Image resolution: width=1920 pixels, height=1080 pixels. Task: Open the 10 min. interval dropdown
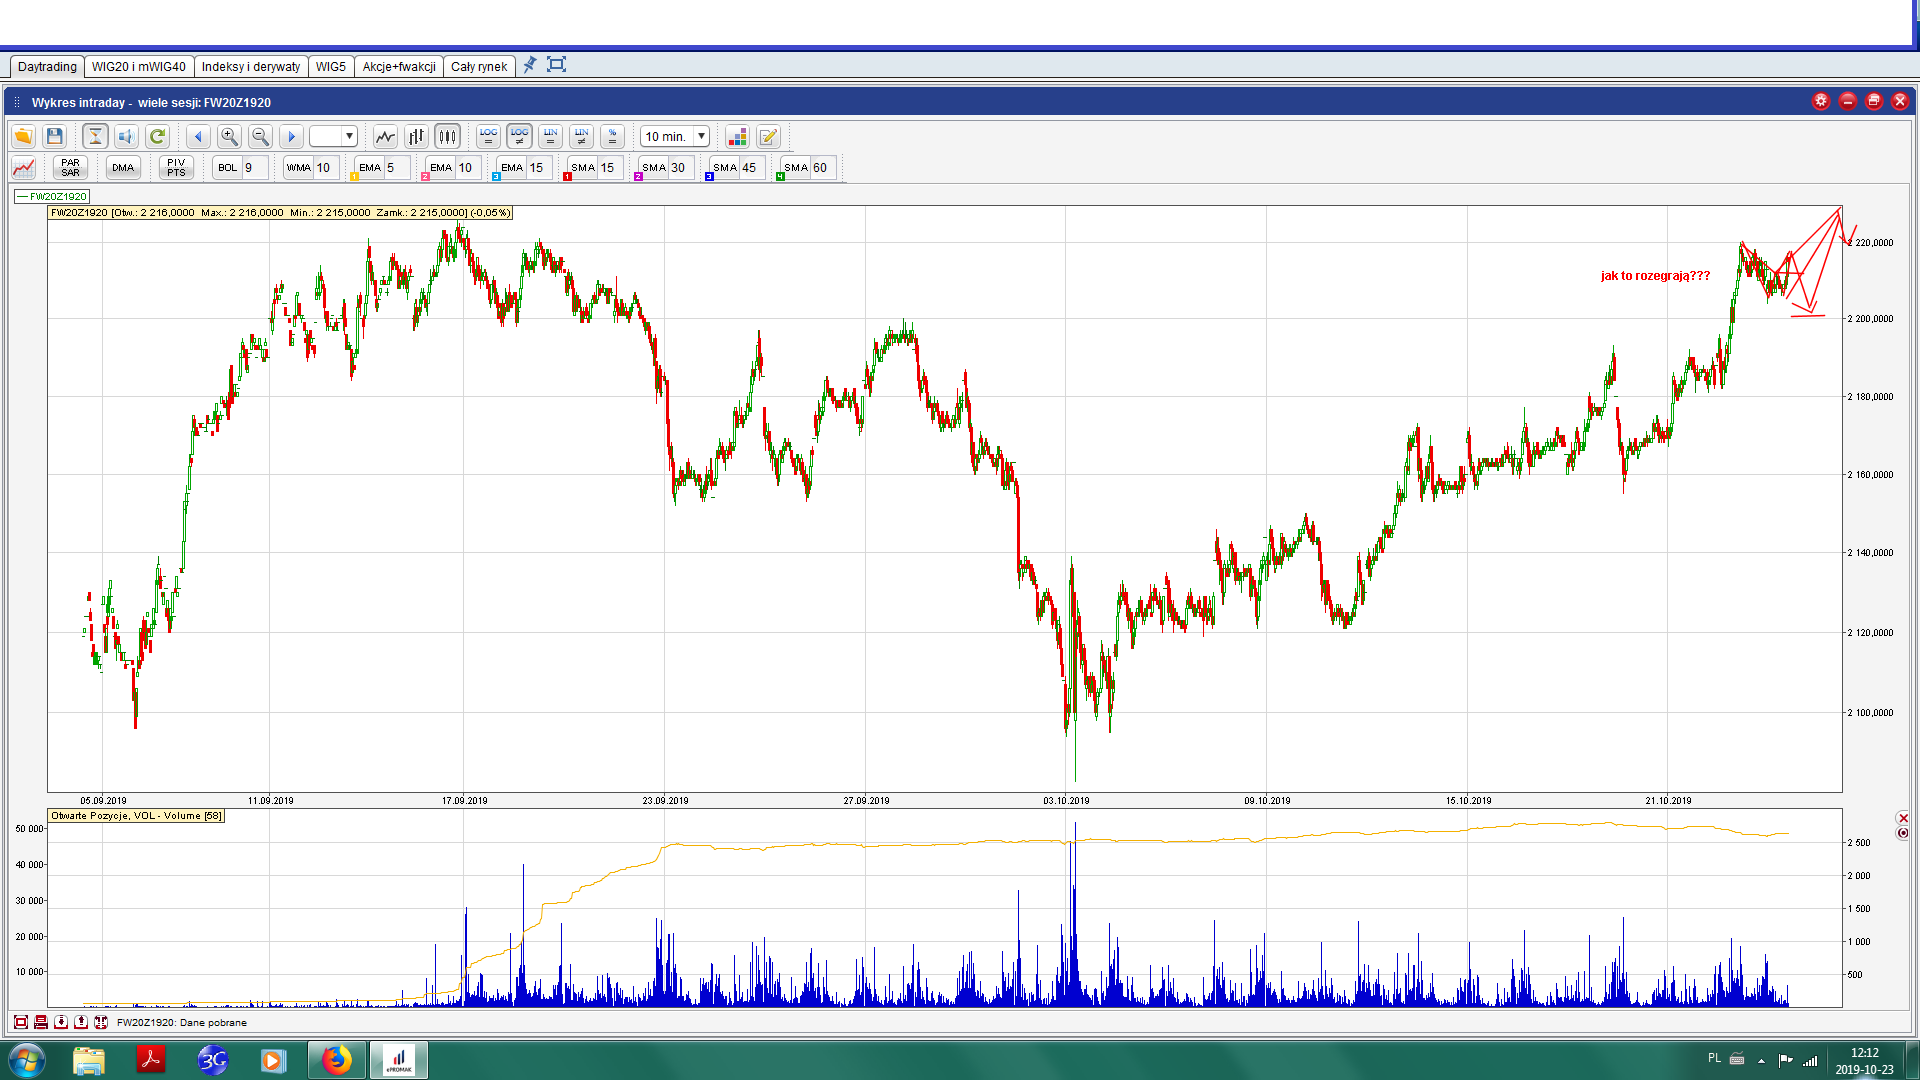tap(701, 136)
